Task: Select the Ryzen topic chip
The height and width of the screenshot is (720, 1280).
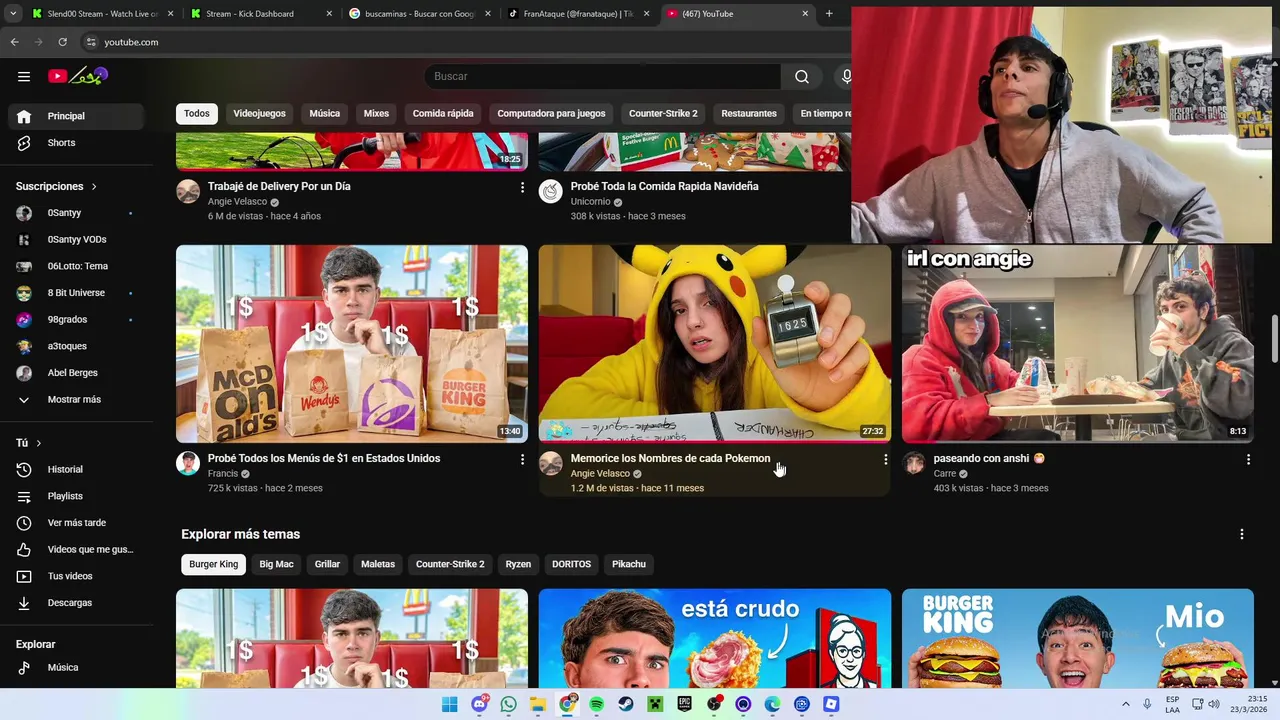Action: pyautogui.click(x=518, y=564)
